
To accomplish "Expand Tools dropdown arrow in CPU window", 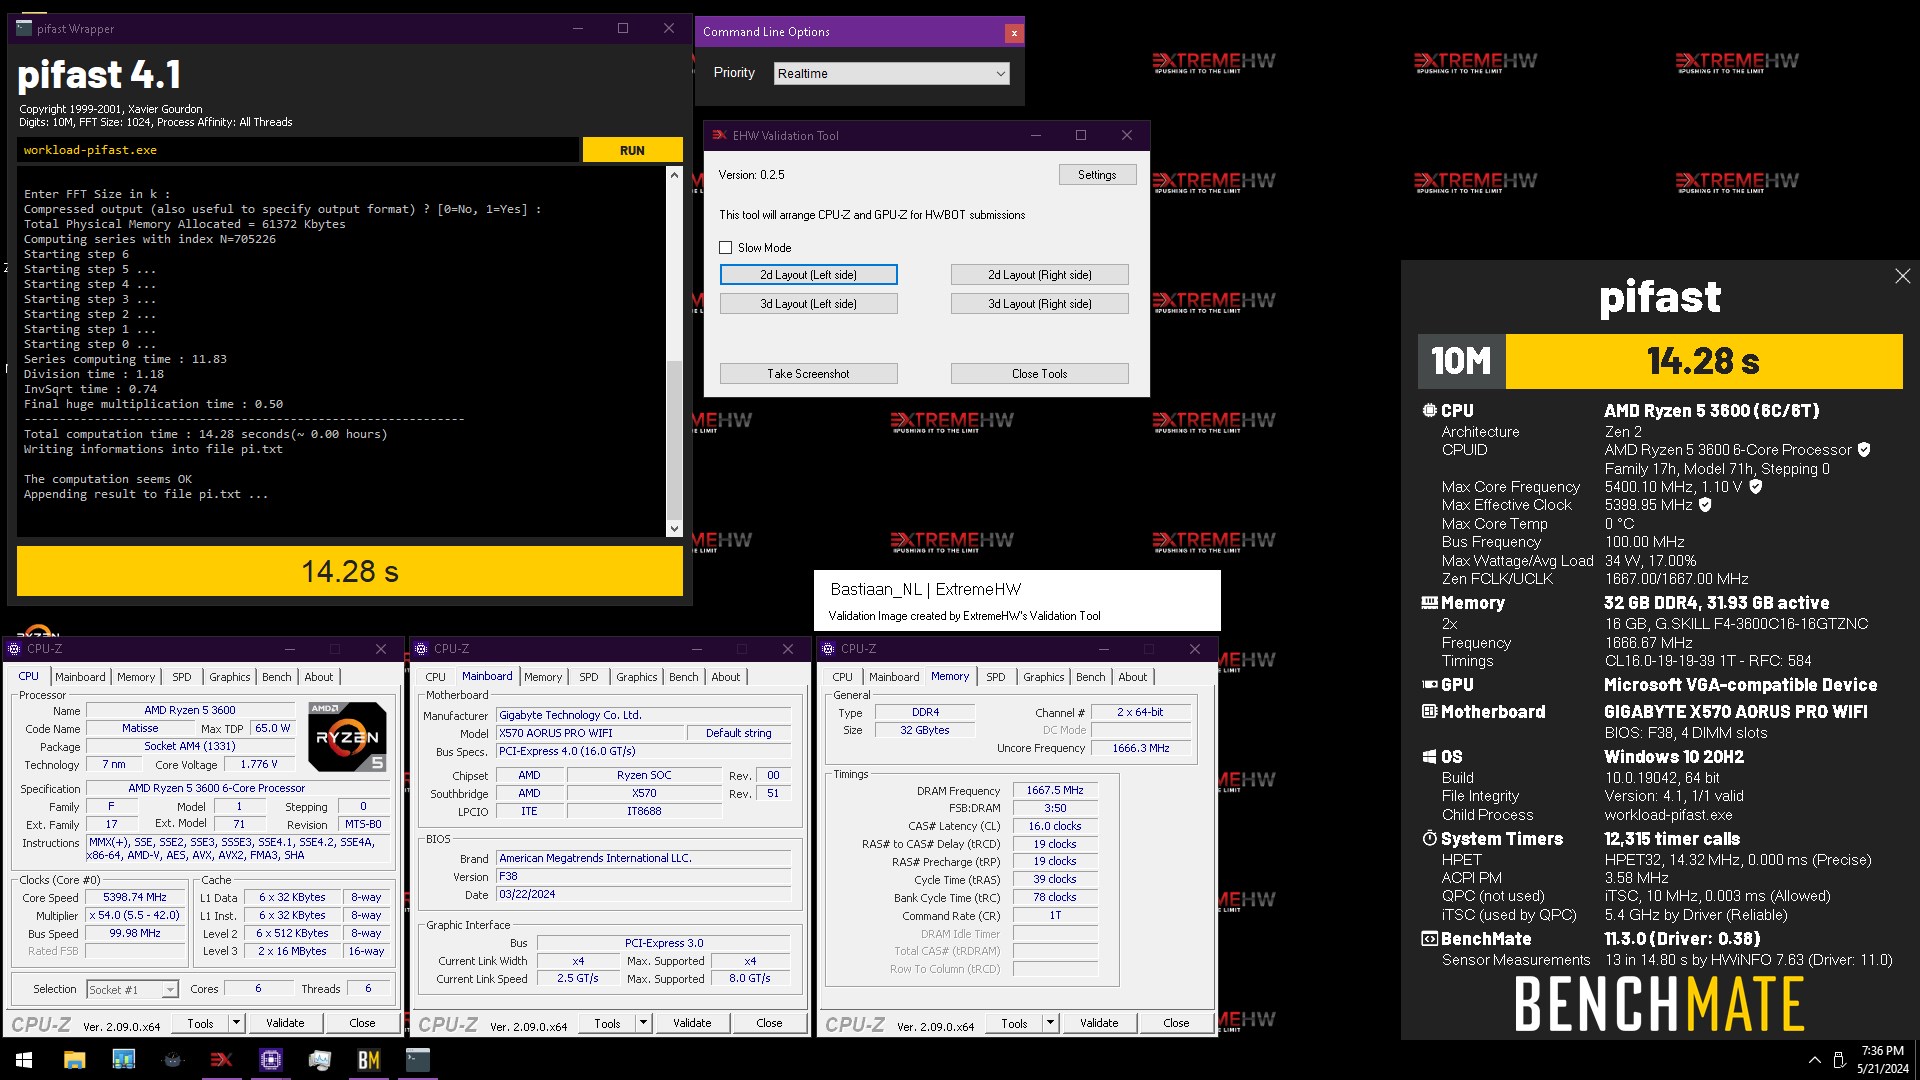I will point(236,1023).
